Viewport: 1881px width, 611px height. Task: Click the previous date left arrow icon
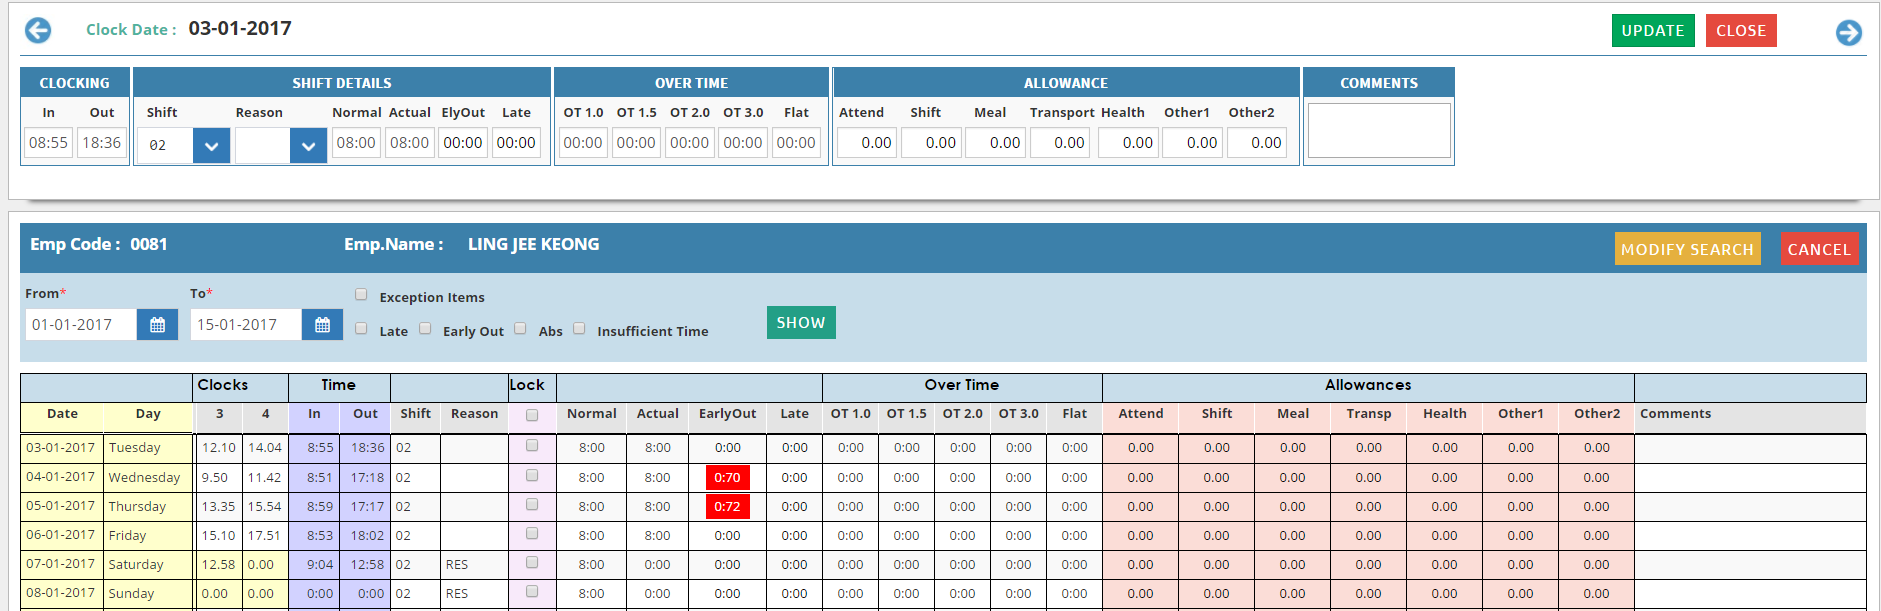pos(38,31)
